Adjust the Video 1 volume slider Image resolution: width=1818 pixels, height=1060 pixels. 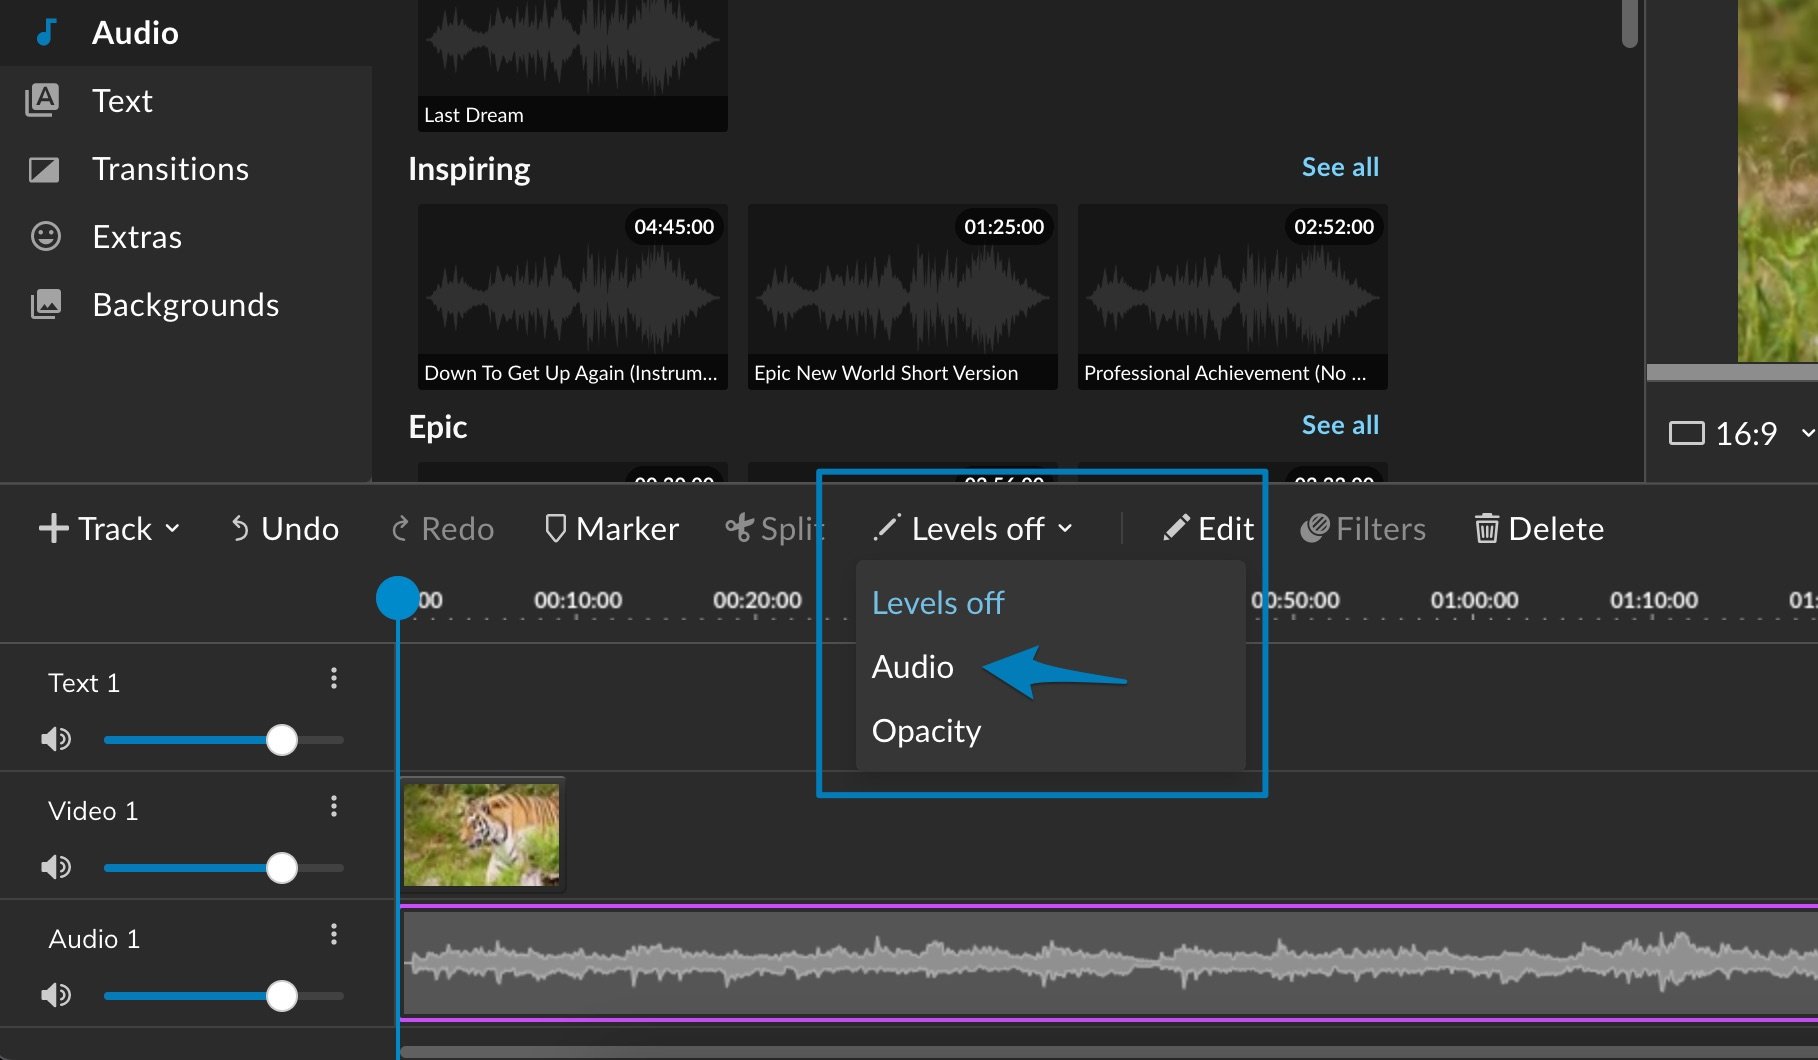point(283,867)
